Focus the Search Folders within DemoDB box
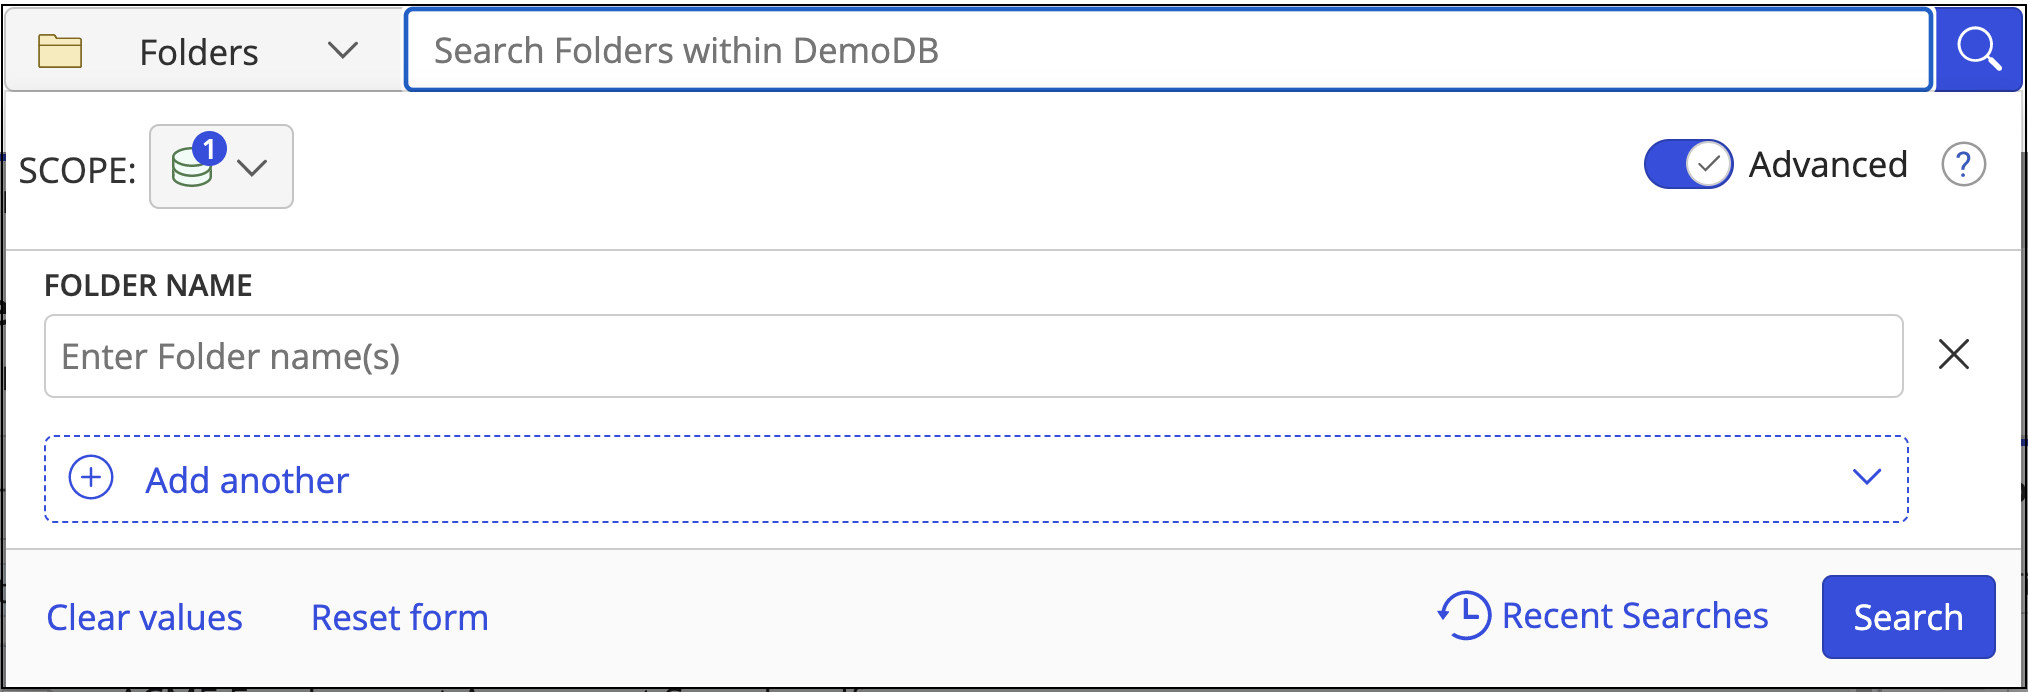 pos(1167,50)
